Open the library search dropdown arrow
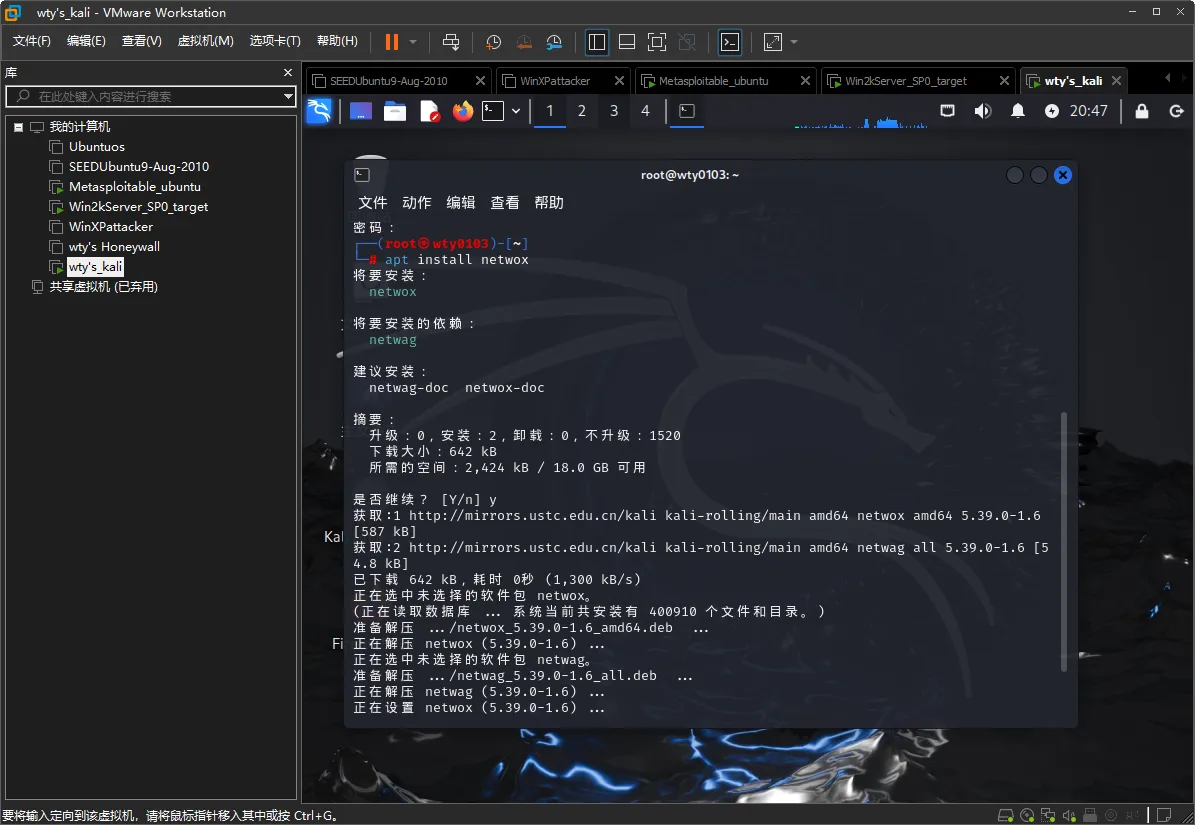 [288, 96]
